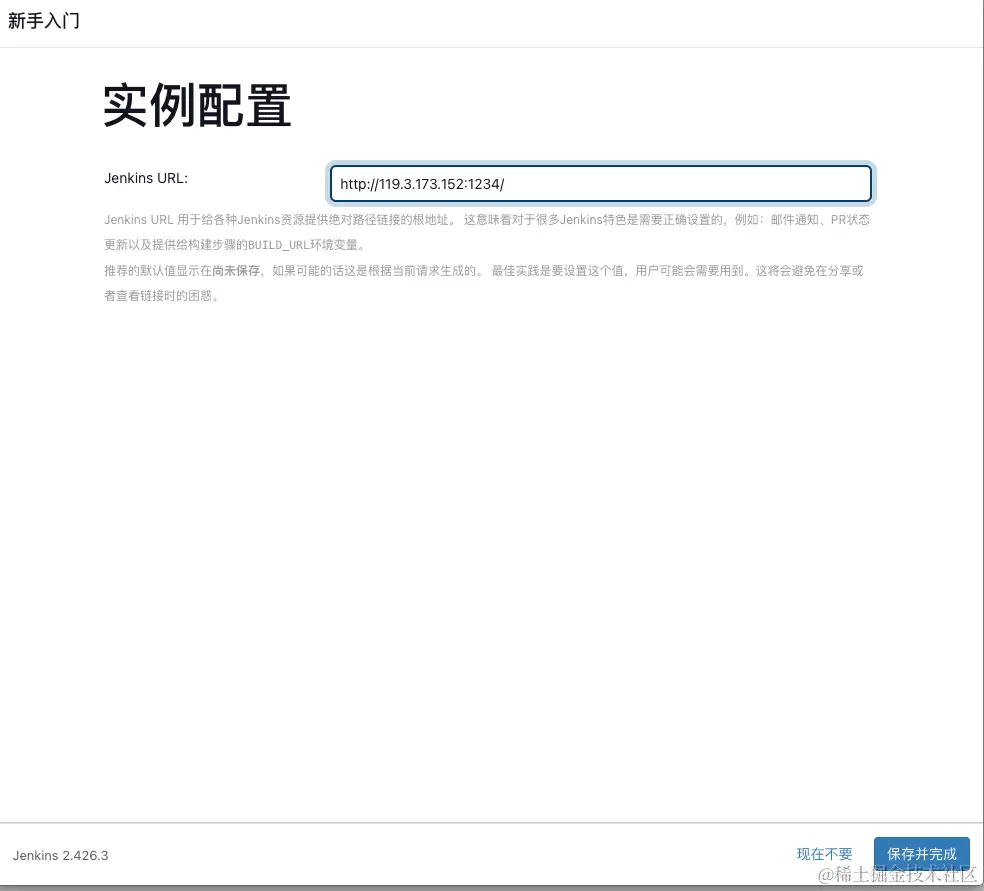Screen dimensions: 984x891
Task: Click the Jenkins 2.426.3 version label
Action: [x=60, y=856]
